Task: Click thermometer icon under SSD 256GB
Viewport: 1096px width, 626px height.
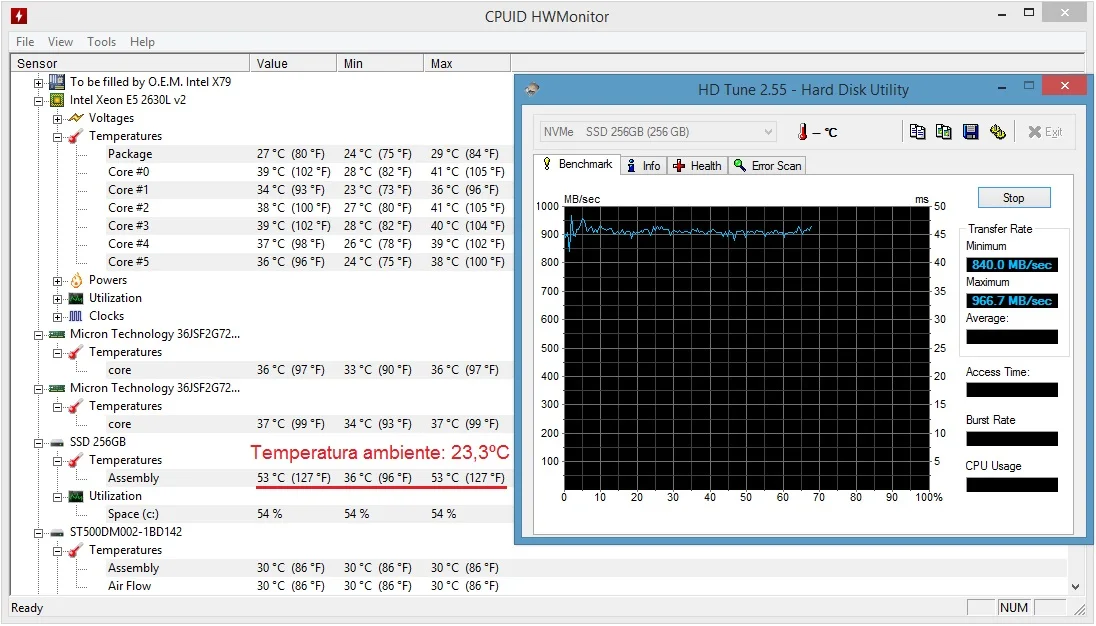Action: coord(75,460)
